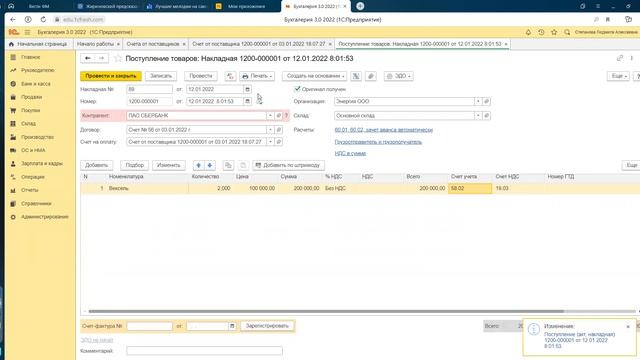
Task: Select the Счет учета cell 58.02
Action: tap(470, 188)
